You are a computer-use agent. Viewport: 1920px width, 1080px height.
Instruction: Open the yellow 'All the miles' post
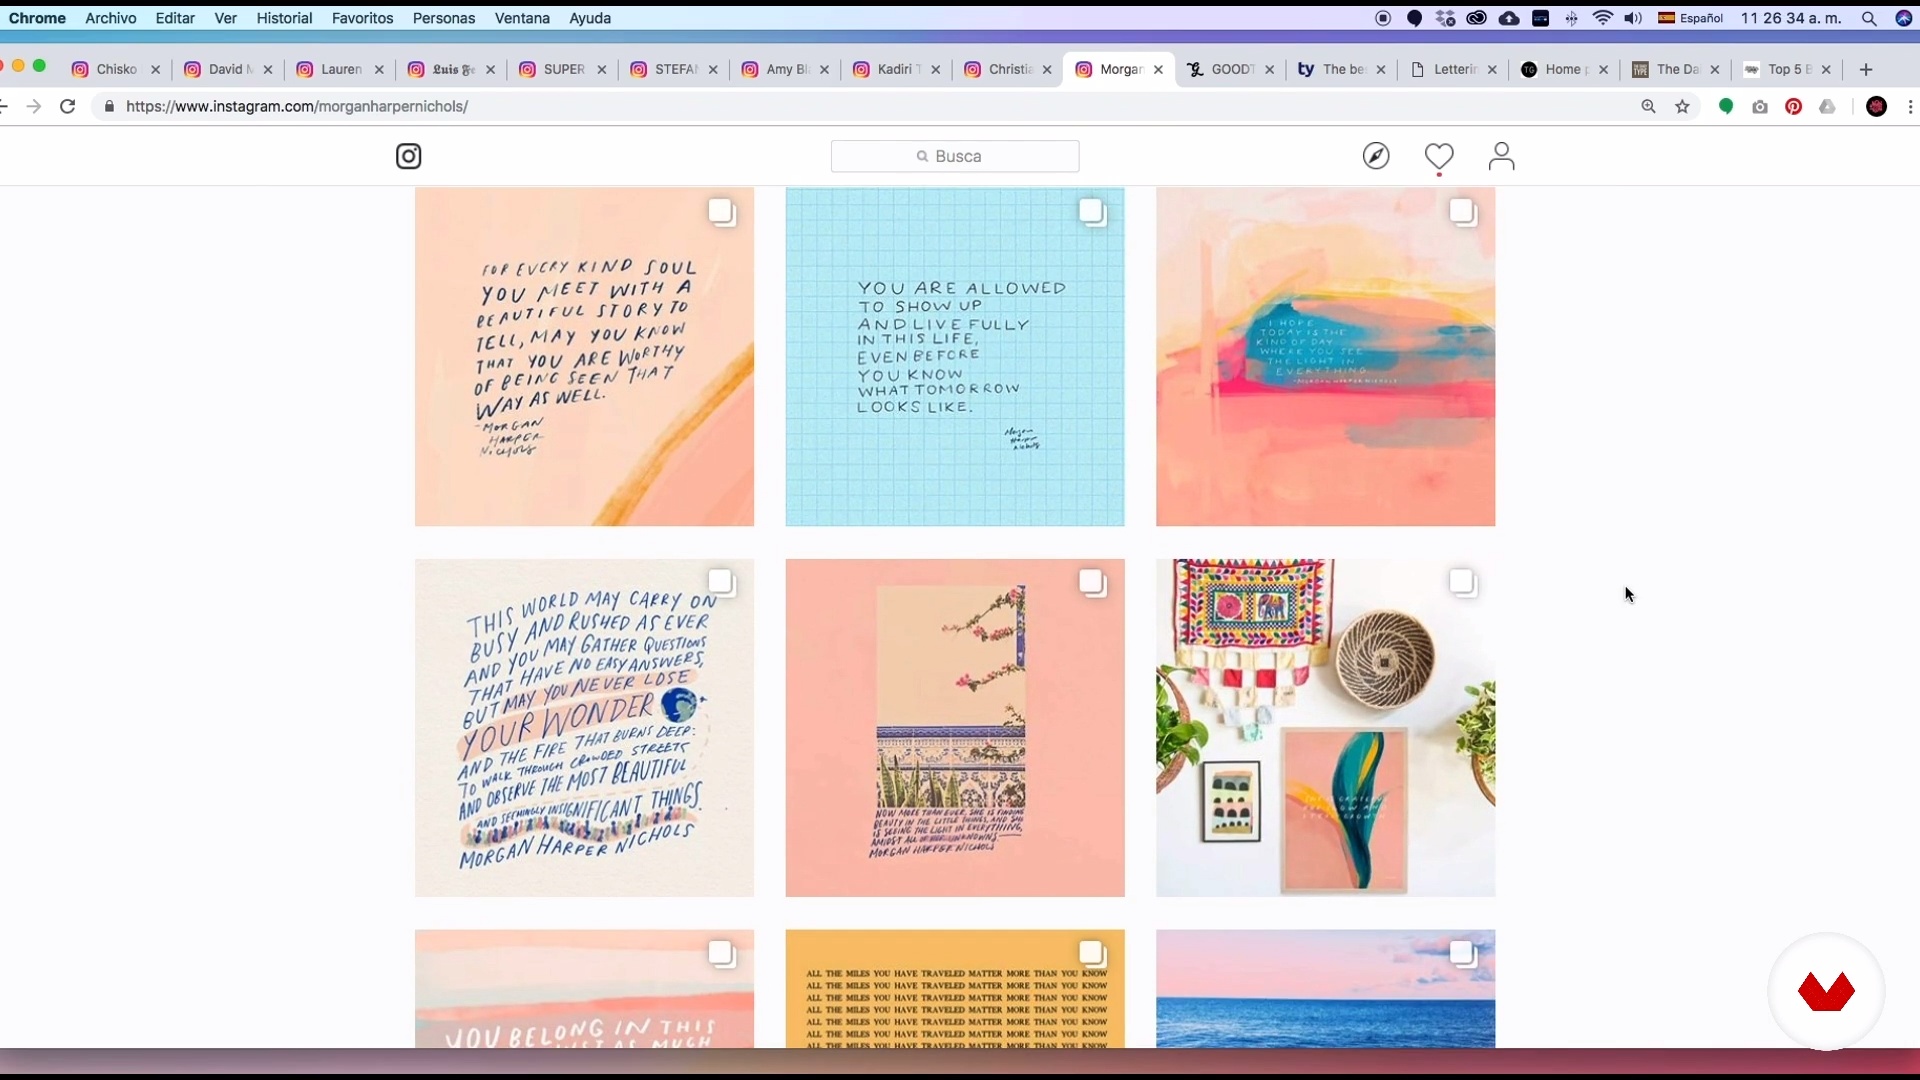point(955,989)
